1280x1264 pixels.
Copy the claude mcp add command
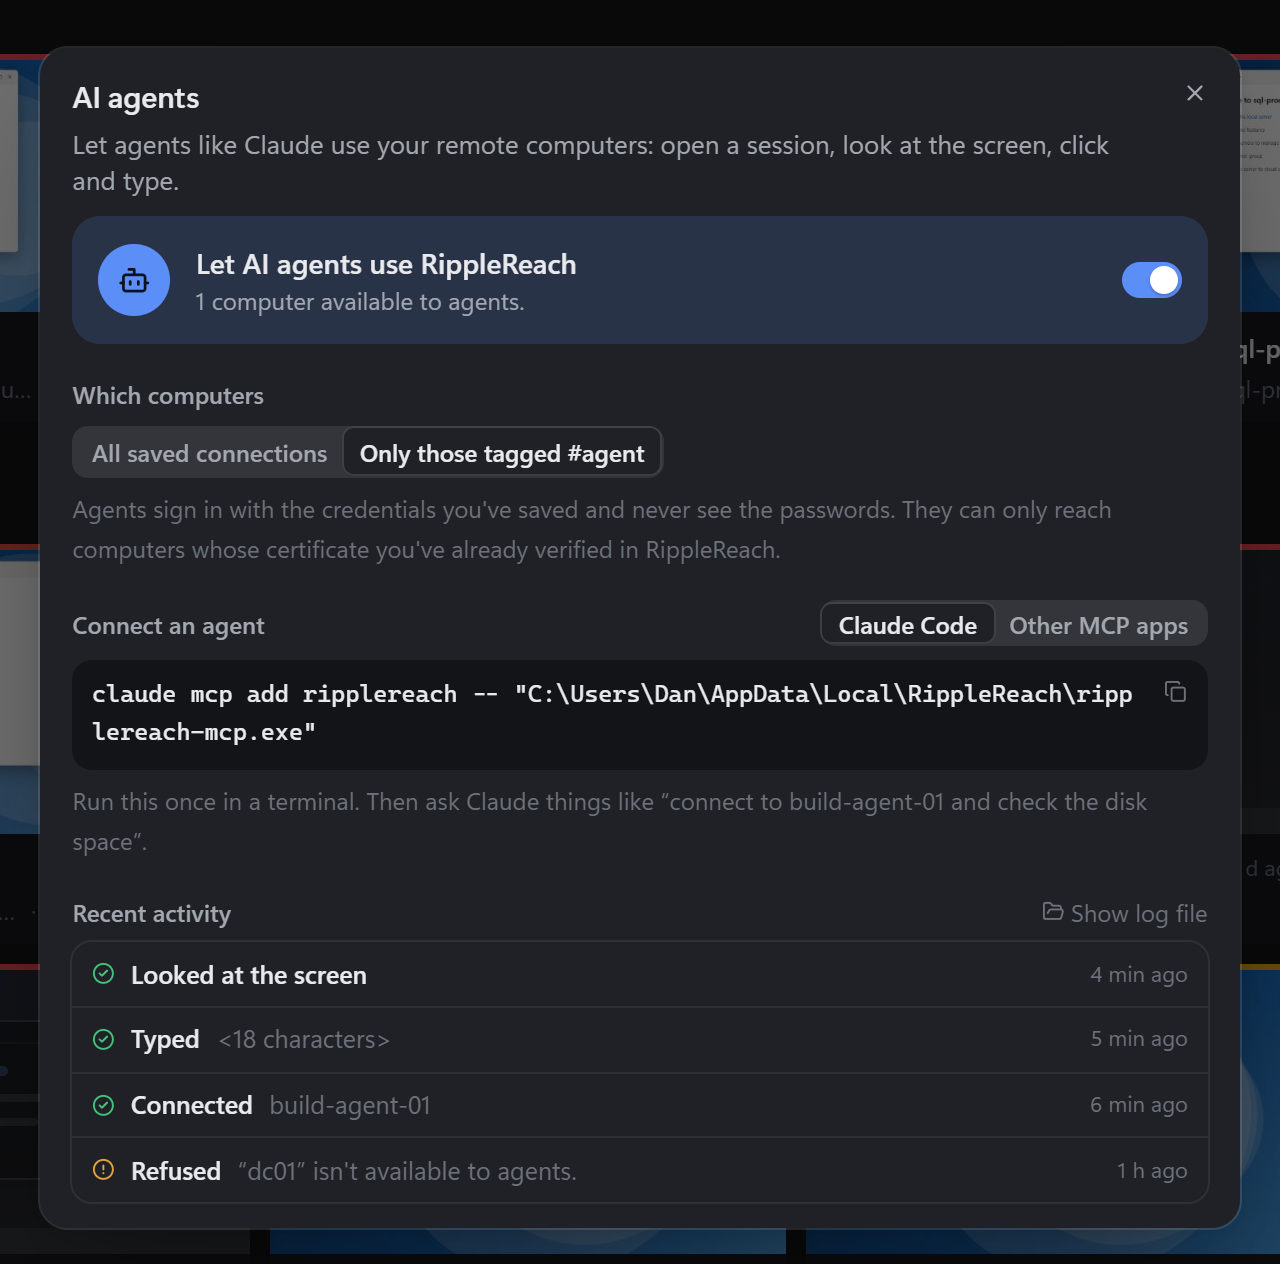1176,692
